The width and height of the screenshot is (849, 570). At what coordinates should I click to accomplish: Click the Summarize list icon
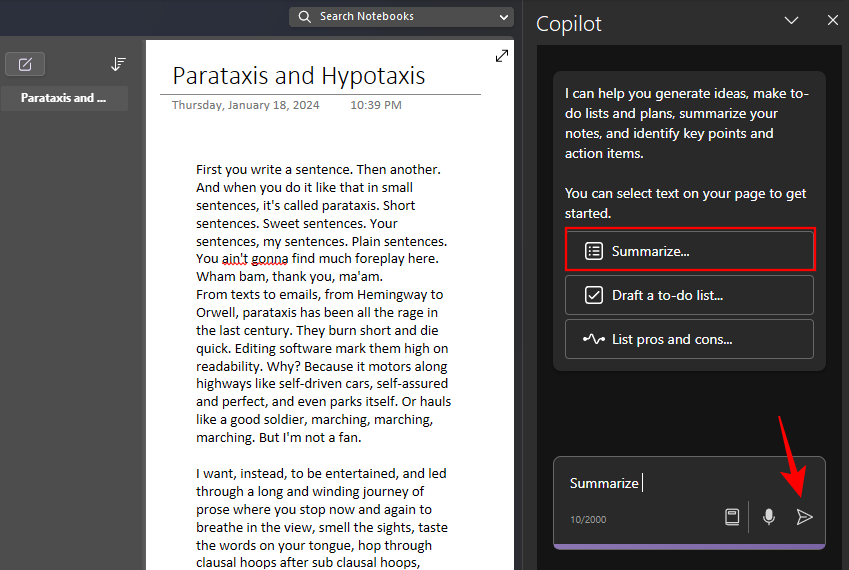[594, 251]
